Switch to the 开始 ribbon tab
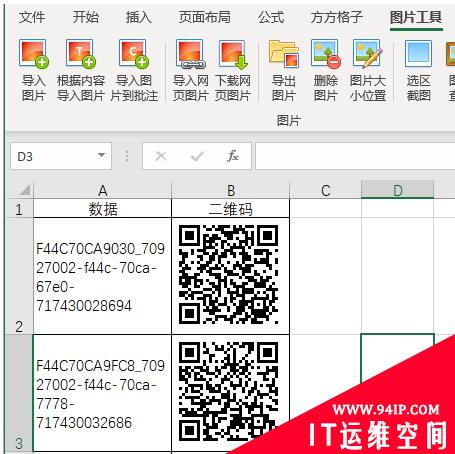 pyautogui.click(x=86, y=17)
